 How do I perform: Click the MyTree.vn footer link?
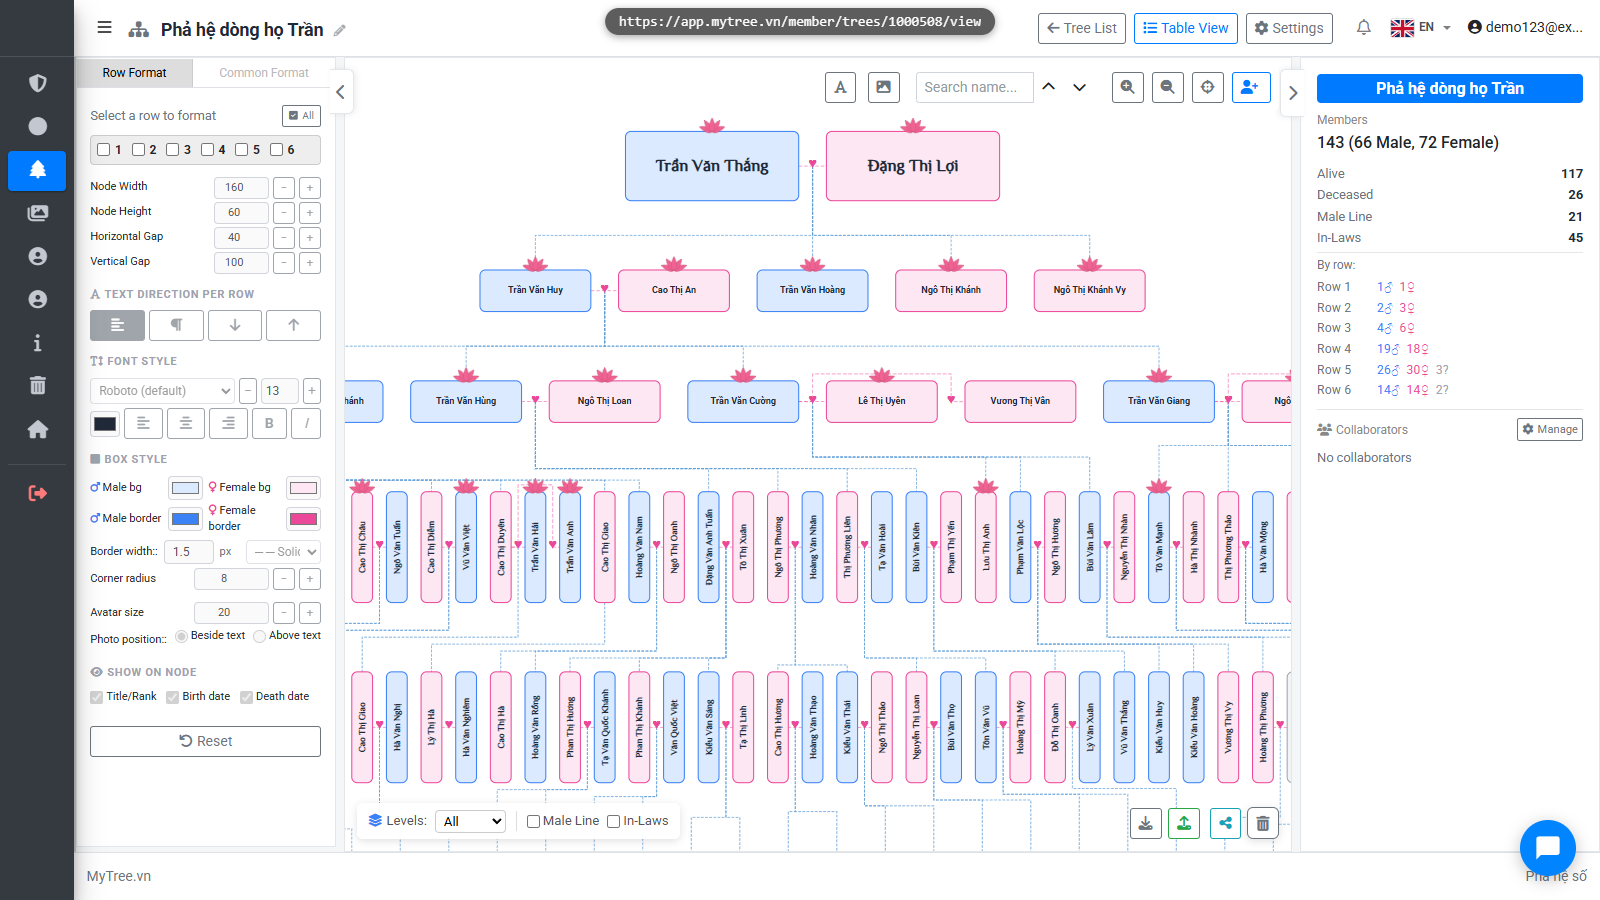119,876
